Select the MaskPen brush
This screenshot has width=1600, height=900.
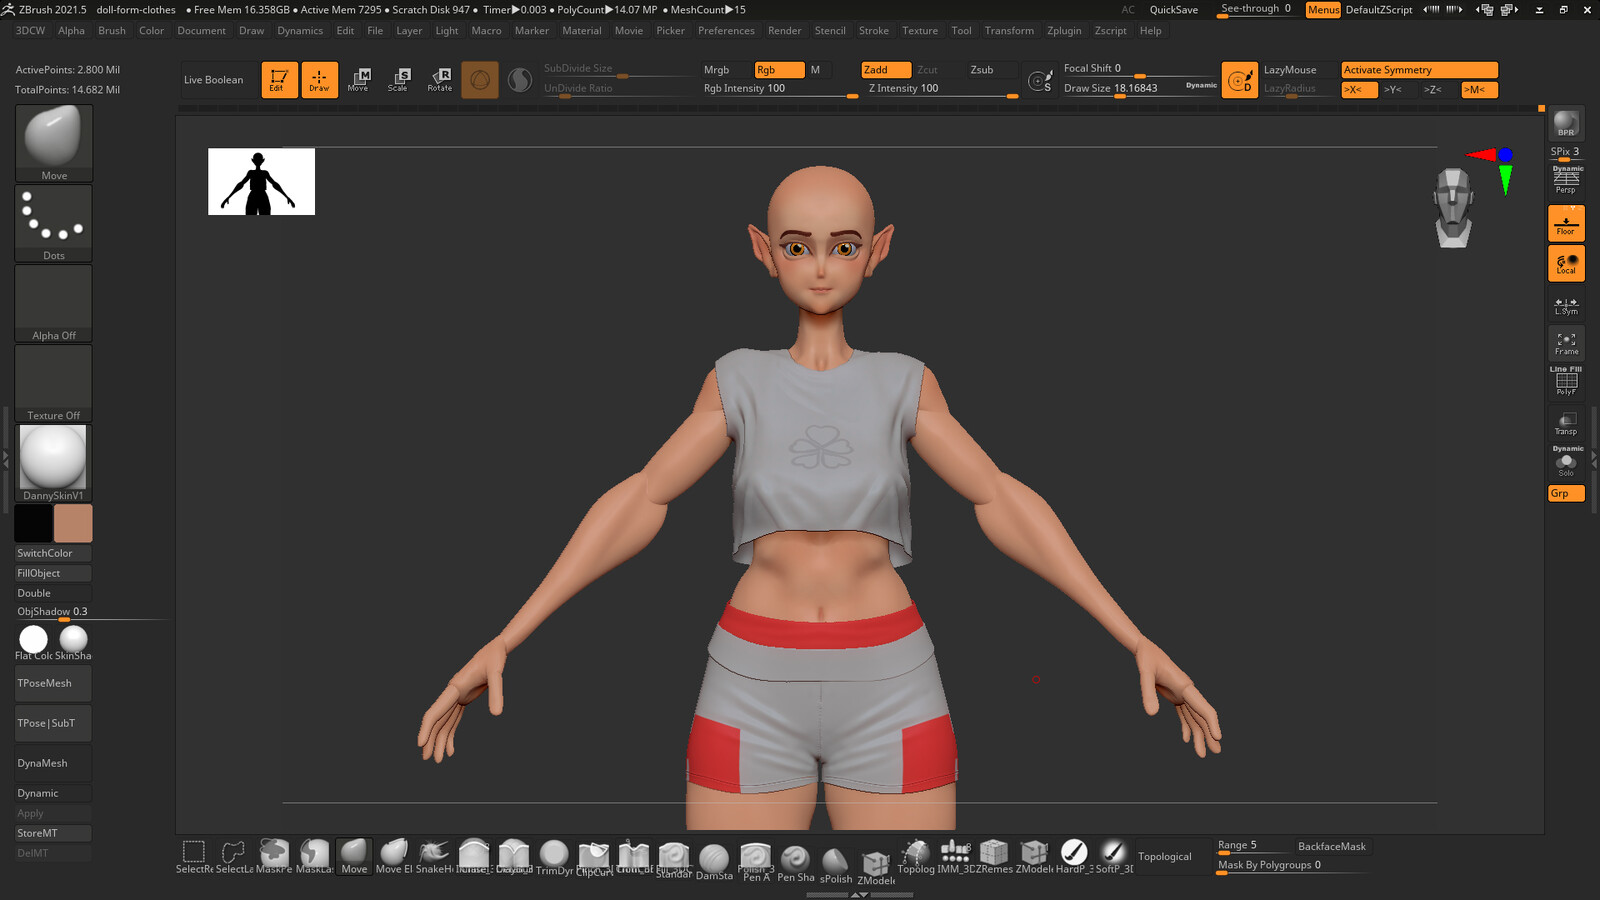pos(274,857)
